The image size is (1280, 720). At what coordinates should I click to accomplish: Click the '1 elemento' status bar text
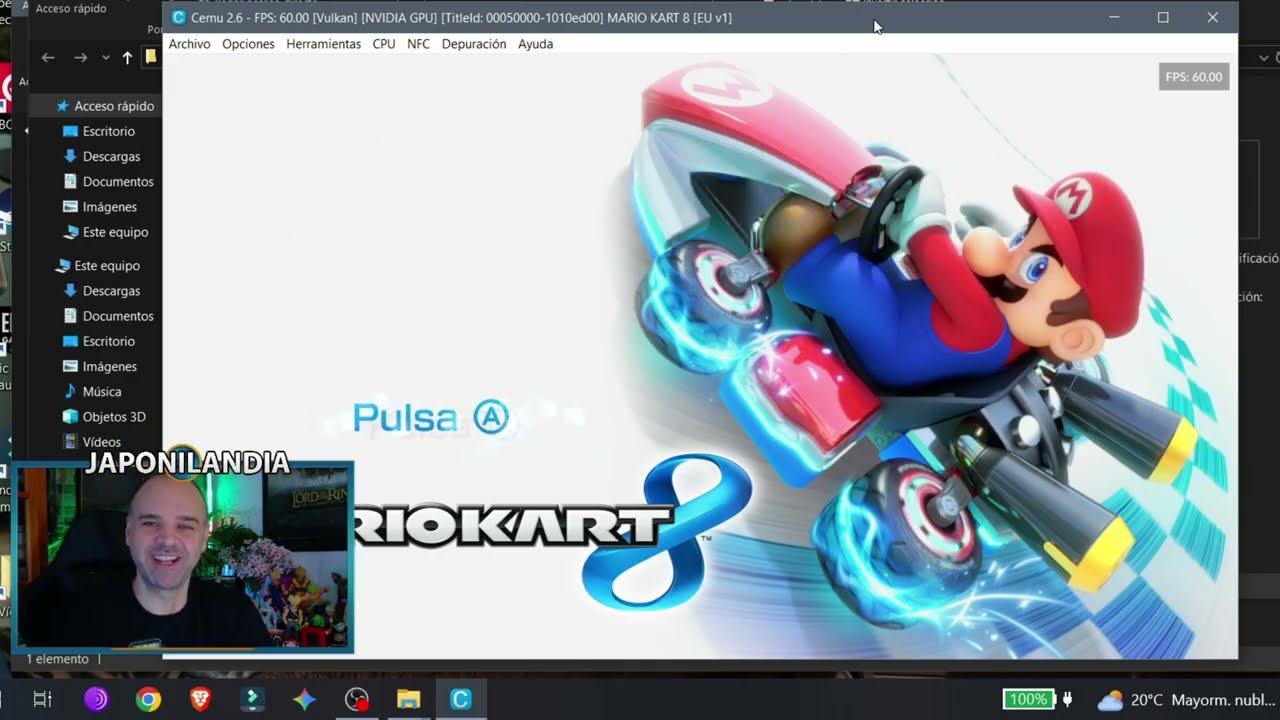click(57, 659)
